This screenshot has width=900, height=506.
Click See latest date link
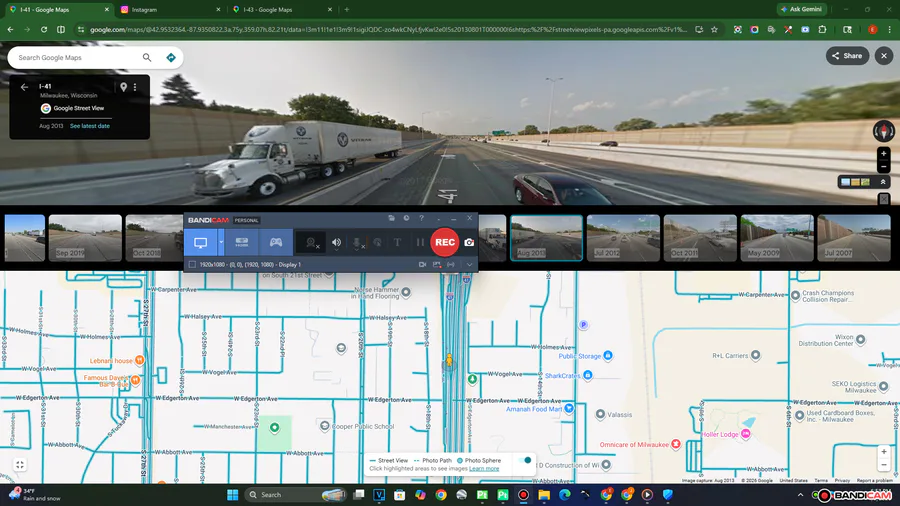coord(90,126)
